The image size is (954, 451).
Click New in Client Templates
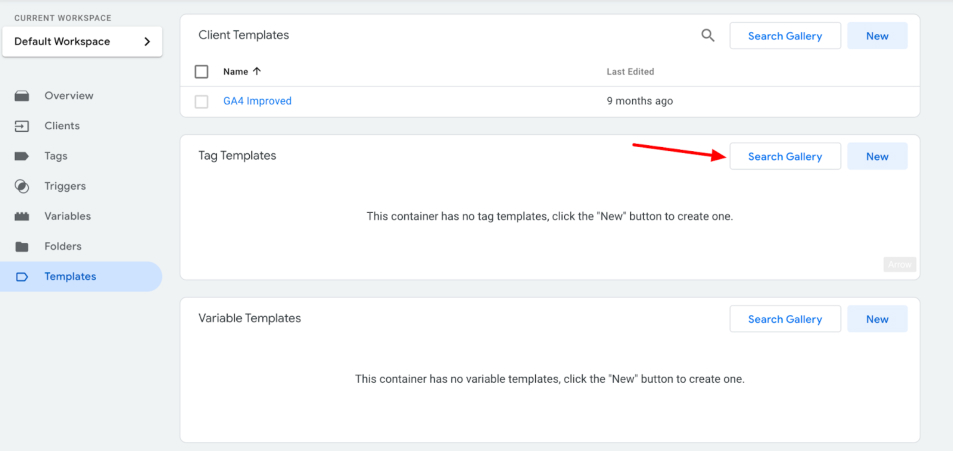[x=877, y=36]
